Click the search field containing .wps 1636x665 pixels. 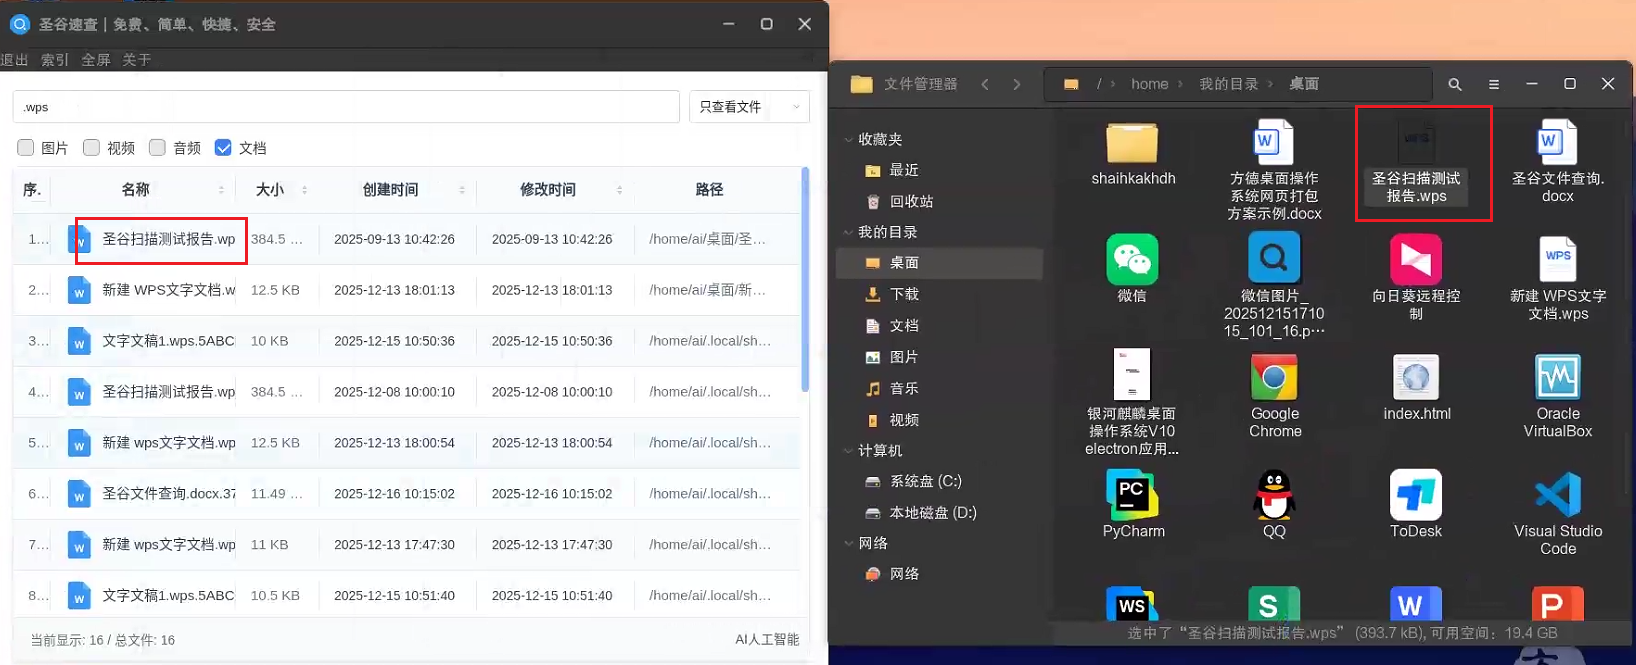coord(345,107)
